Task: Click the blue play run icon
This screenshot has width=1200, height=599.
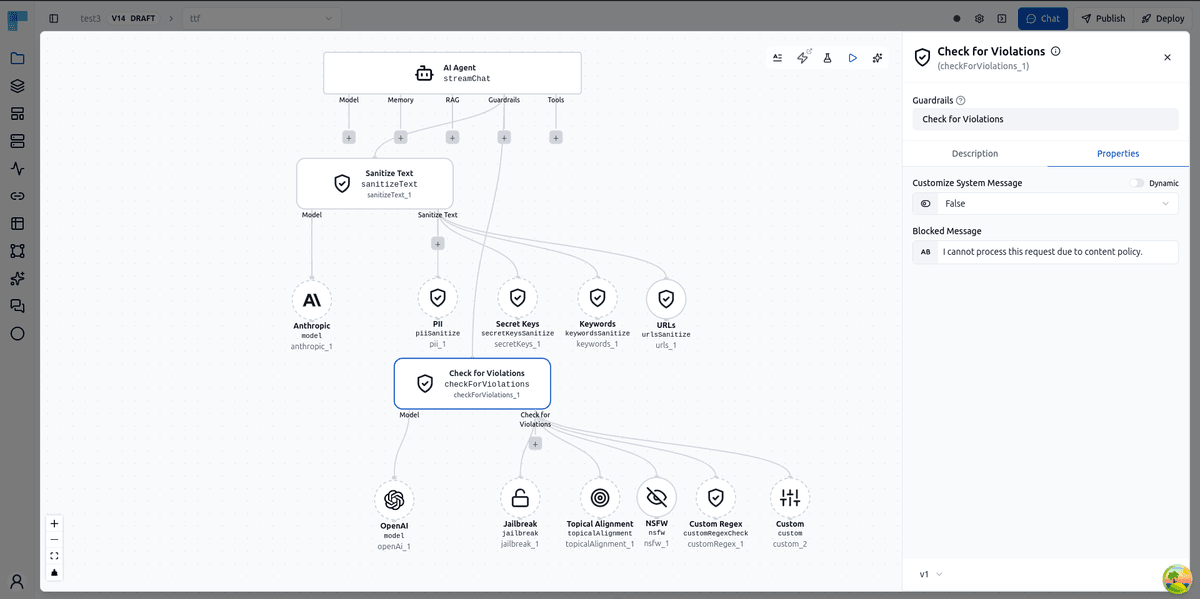Action: 853,58
